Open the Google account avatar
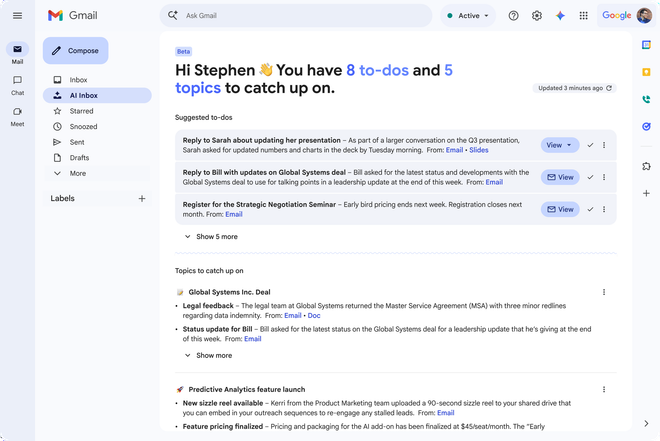The width and height of the screenshot is (660, 441). (x=644, y=16)
